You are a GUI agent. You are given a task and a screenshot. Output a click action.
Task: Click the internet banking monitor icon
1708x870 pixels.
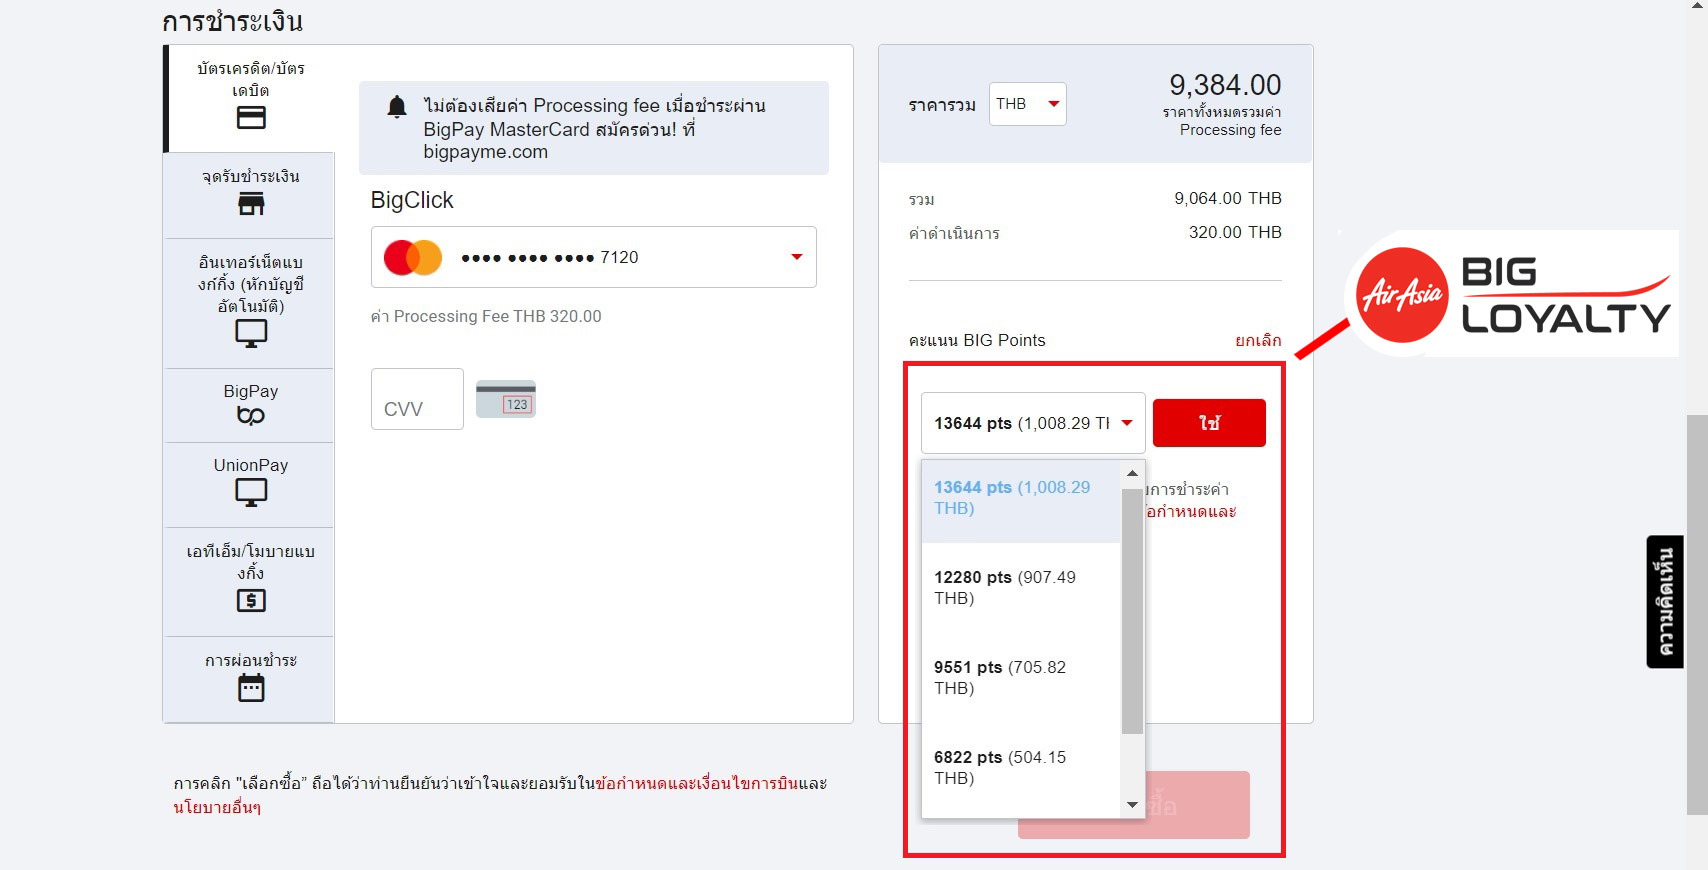point(250,333)
